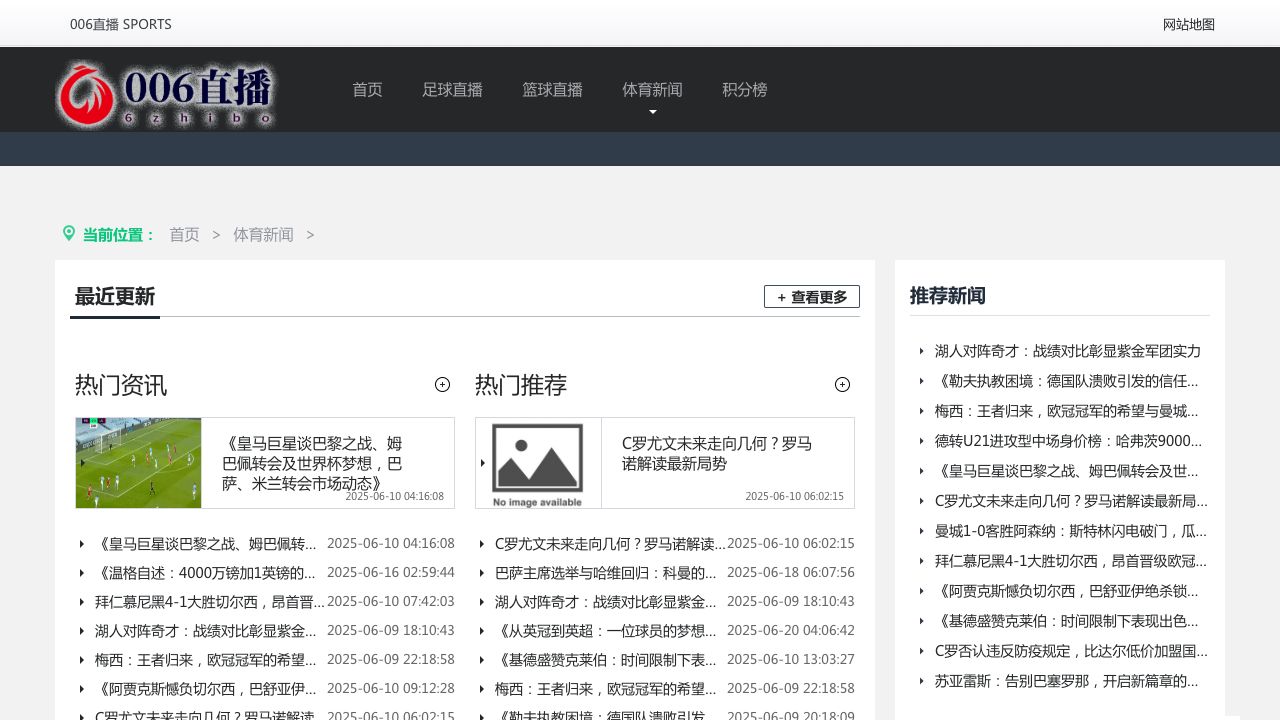Viewport: 1280px width, 720px height.
Task: Click the No image available placeholder
Action: (x=538, y=463)
